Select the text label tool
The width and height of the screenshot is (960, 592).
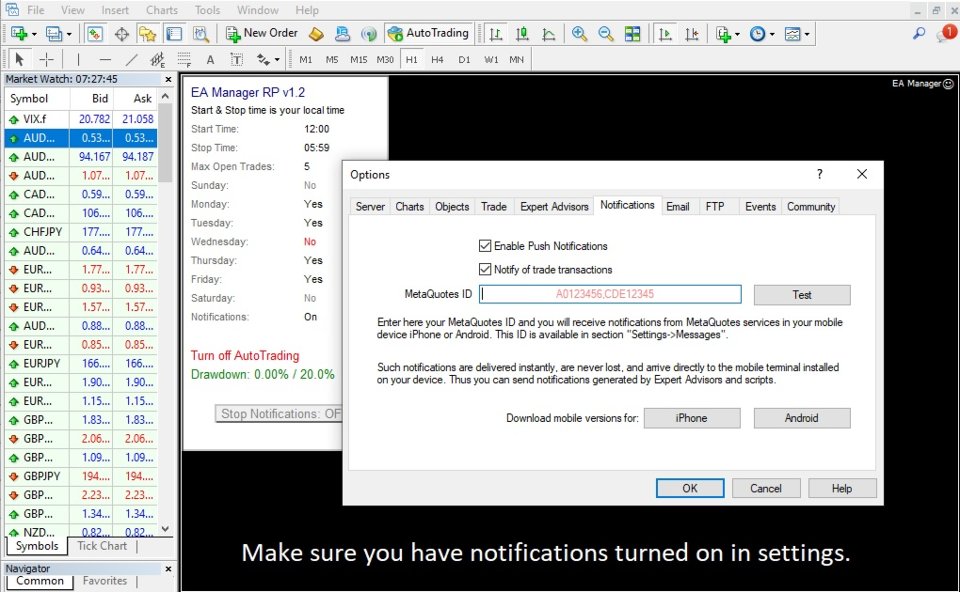(x=236, y=59)
